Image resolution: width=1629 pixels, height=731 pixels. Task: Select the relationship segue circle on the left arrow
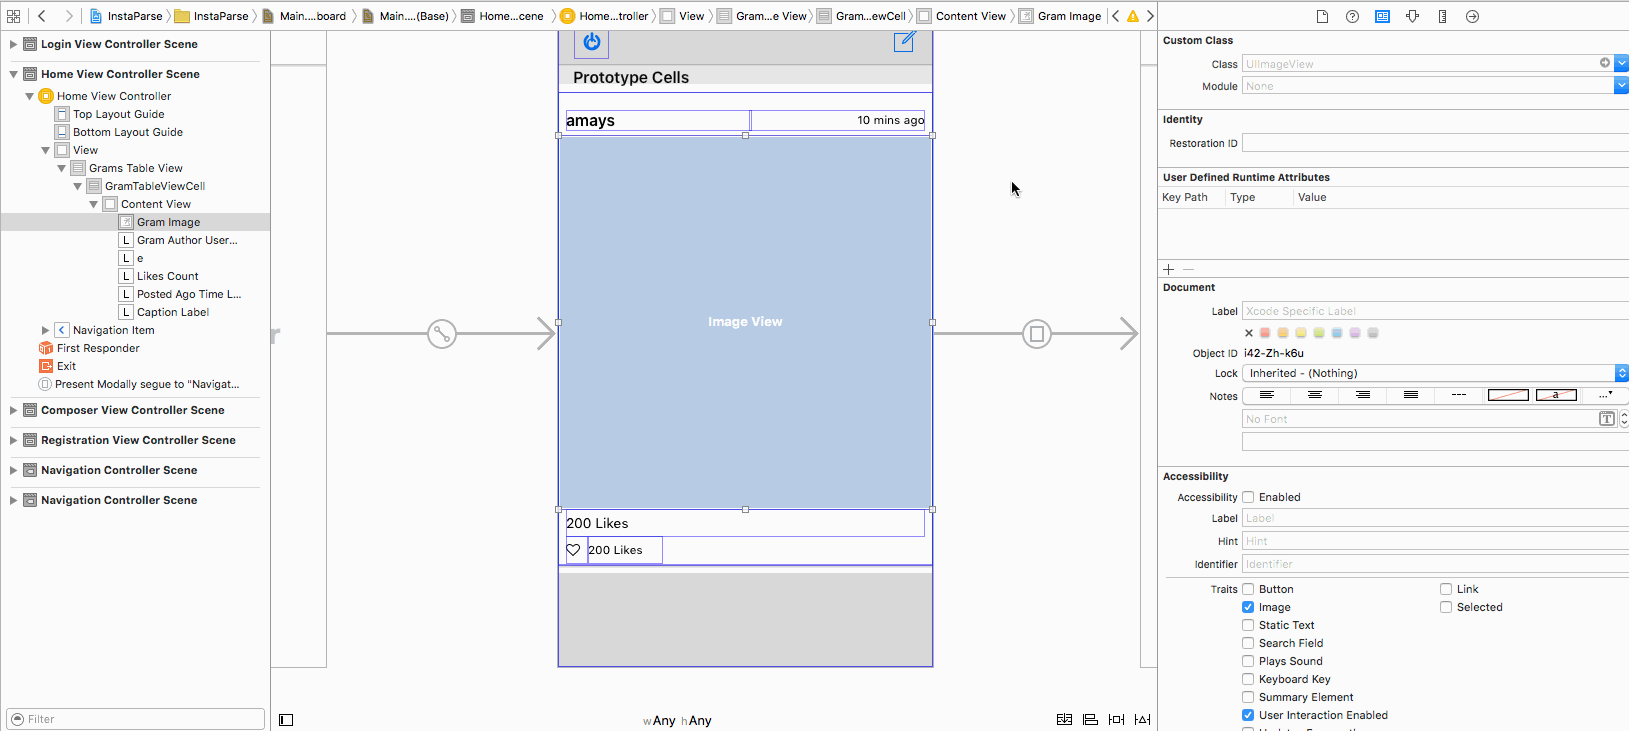click(442, 334)
